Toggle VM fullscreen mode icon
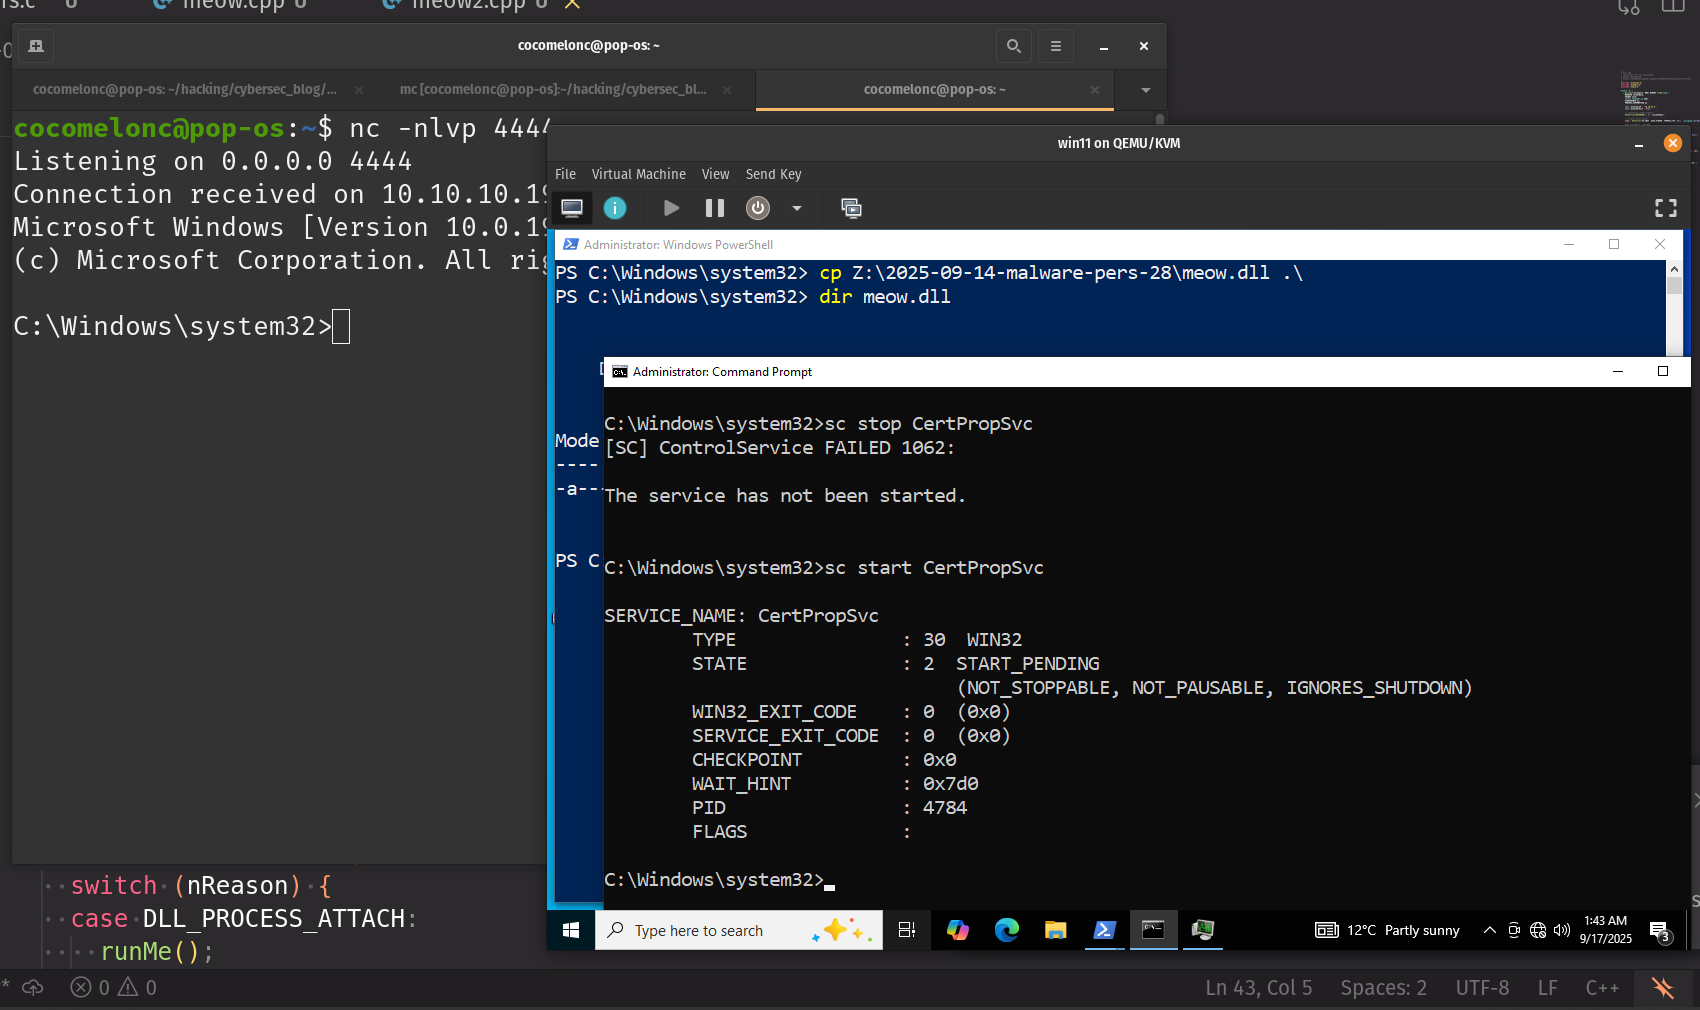Image resolution: width=1700 pixels, height=1010 pixels. (x=1666, y=208)
